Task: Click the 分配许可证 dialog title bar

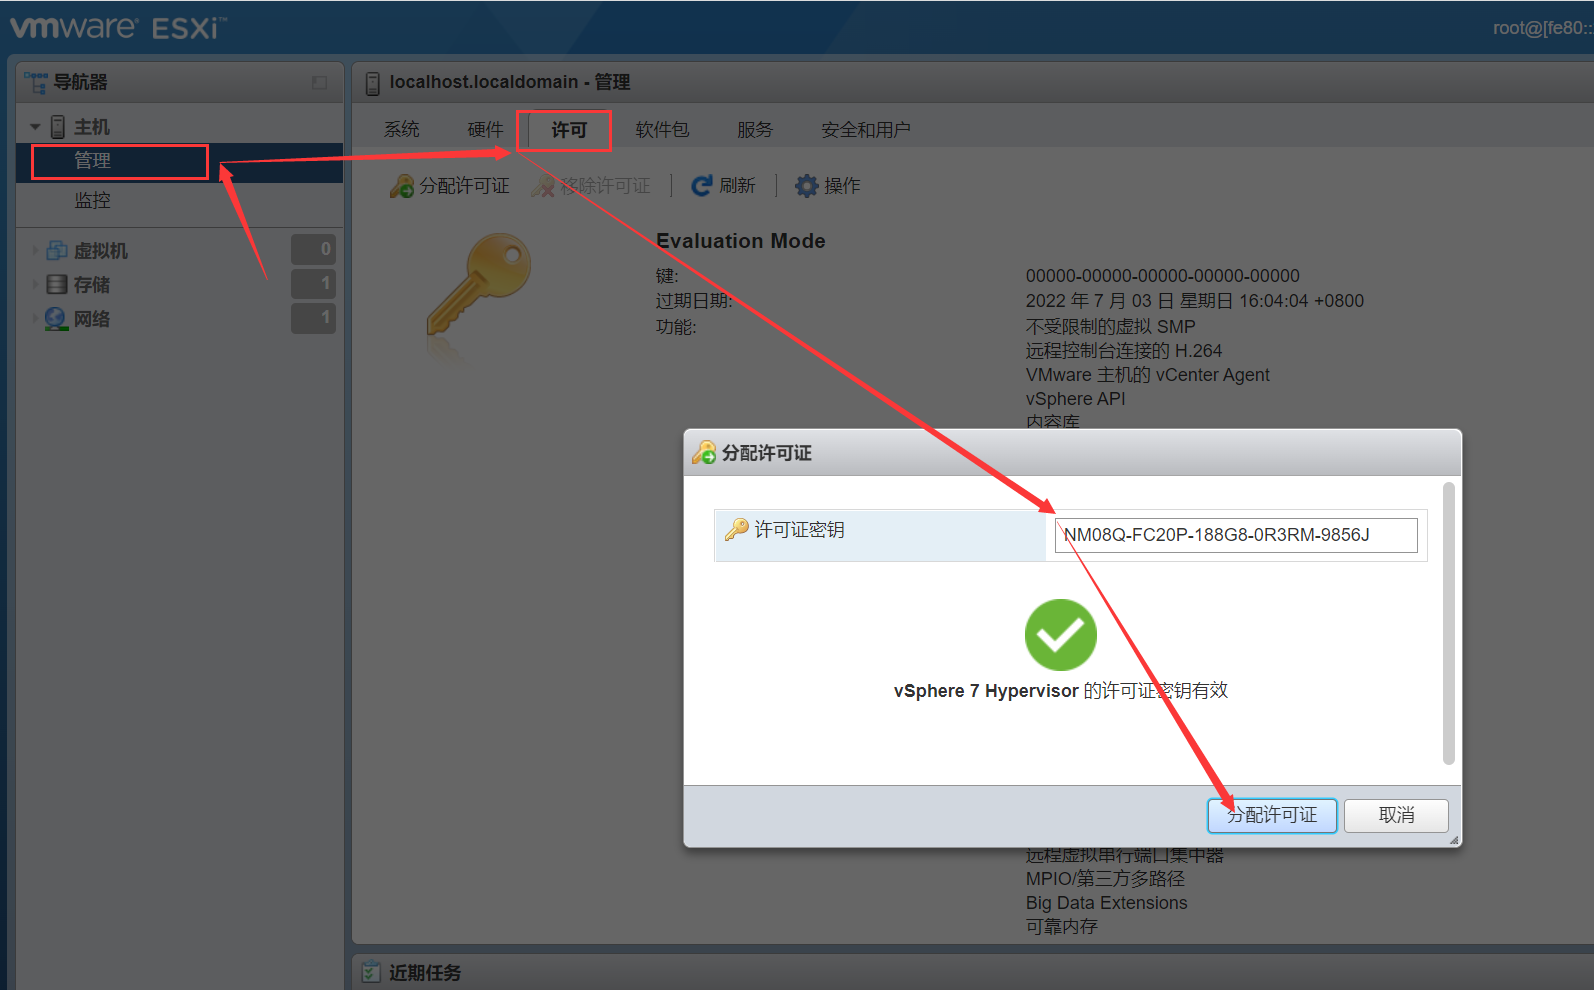Action: (x=1072, y=453)
